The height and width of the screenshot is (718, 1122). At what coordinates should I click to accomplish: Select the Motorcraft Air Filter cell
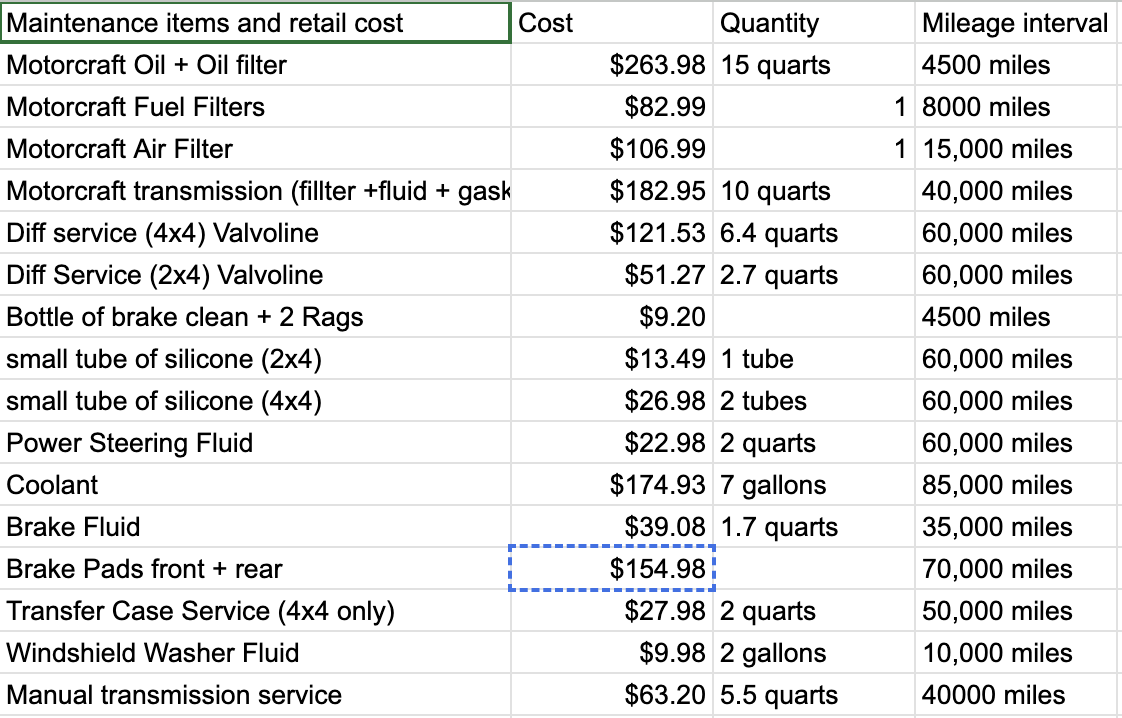(255, 149)
